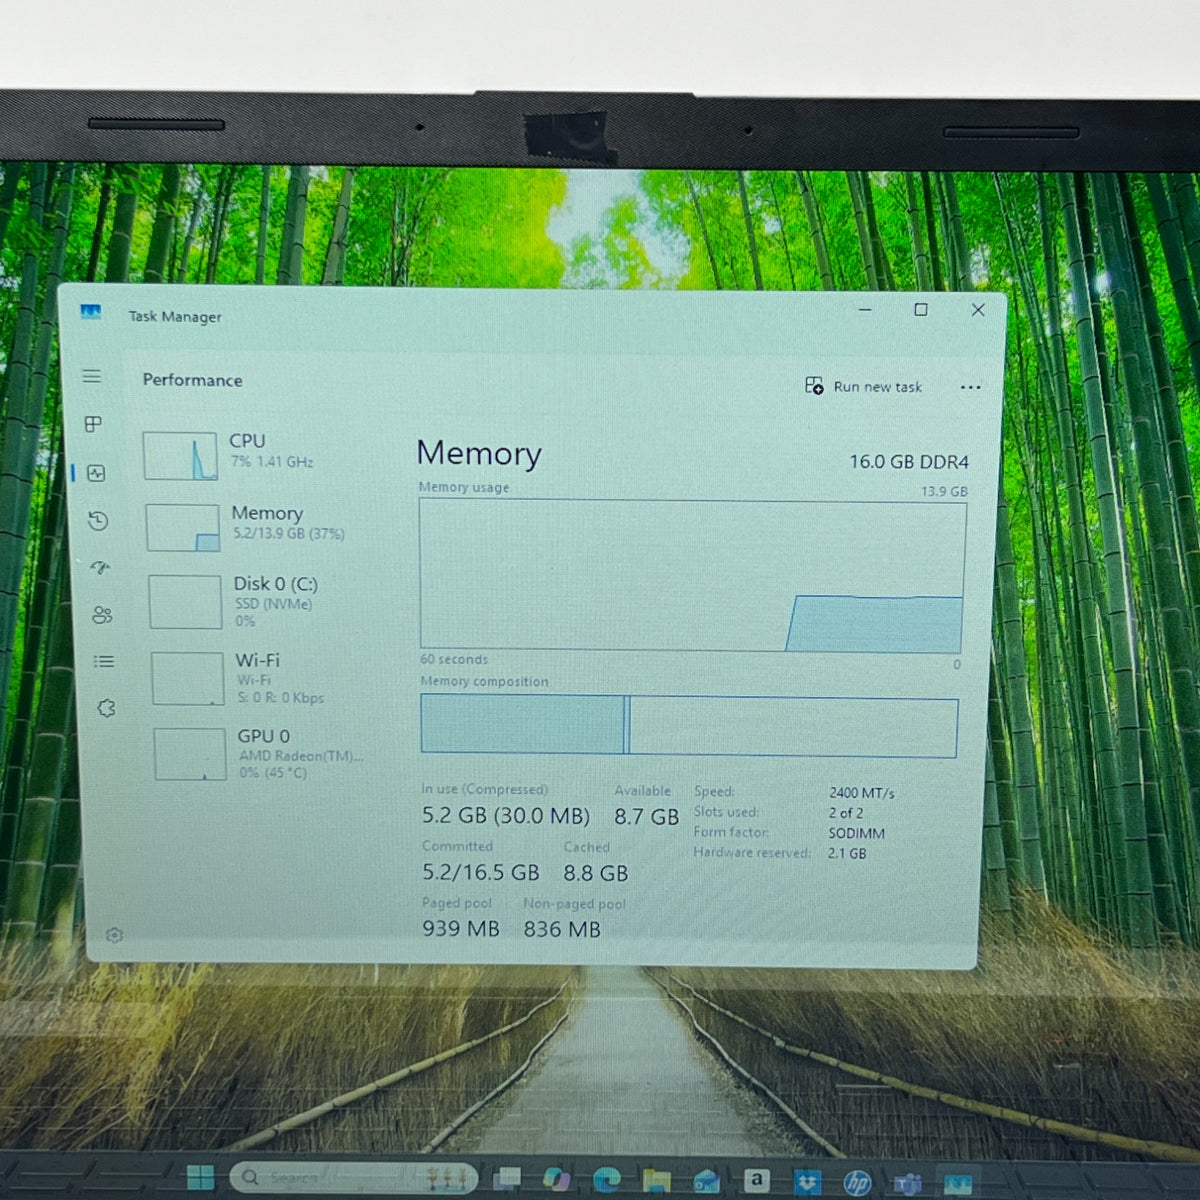Click the GPU 0 mini graph thumbnail
The height and width of the screenshot is (1200, 1200).
point(190,754)
